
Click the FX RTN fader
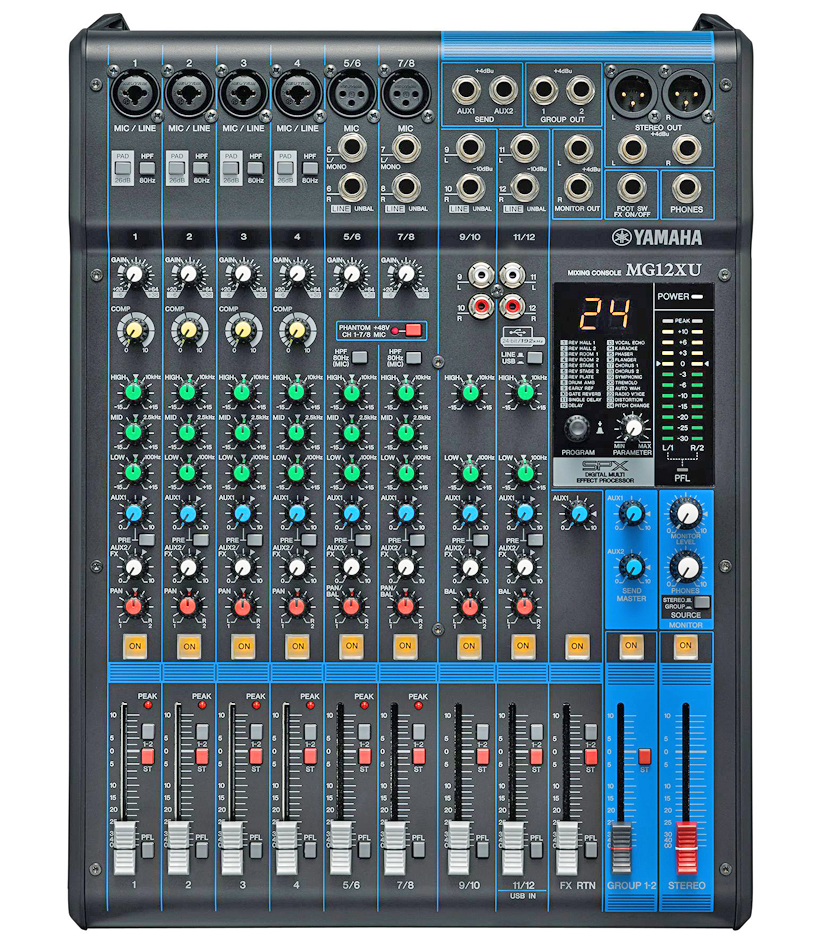(566, 848)
